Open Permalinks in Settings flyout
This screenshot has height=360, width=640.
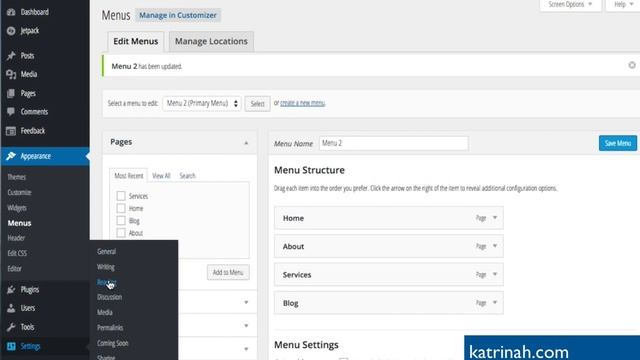tap(110, 328)
